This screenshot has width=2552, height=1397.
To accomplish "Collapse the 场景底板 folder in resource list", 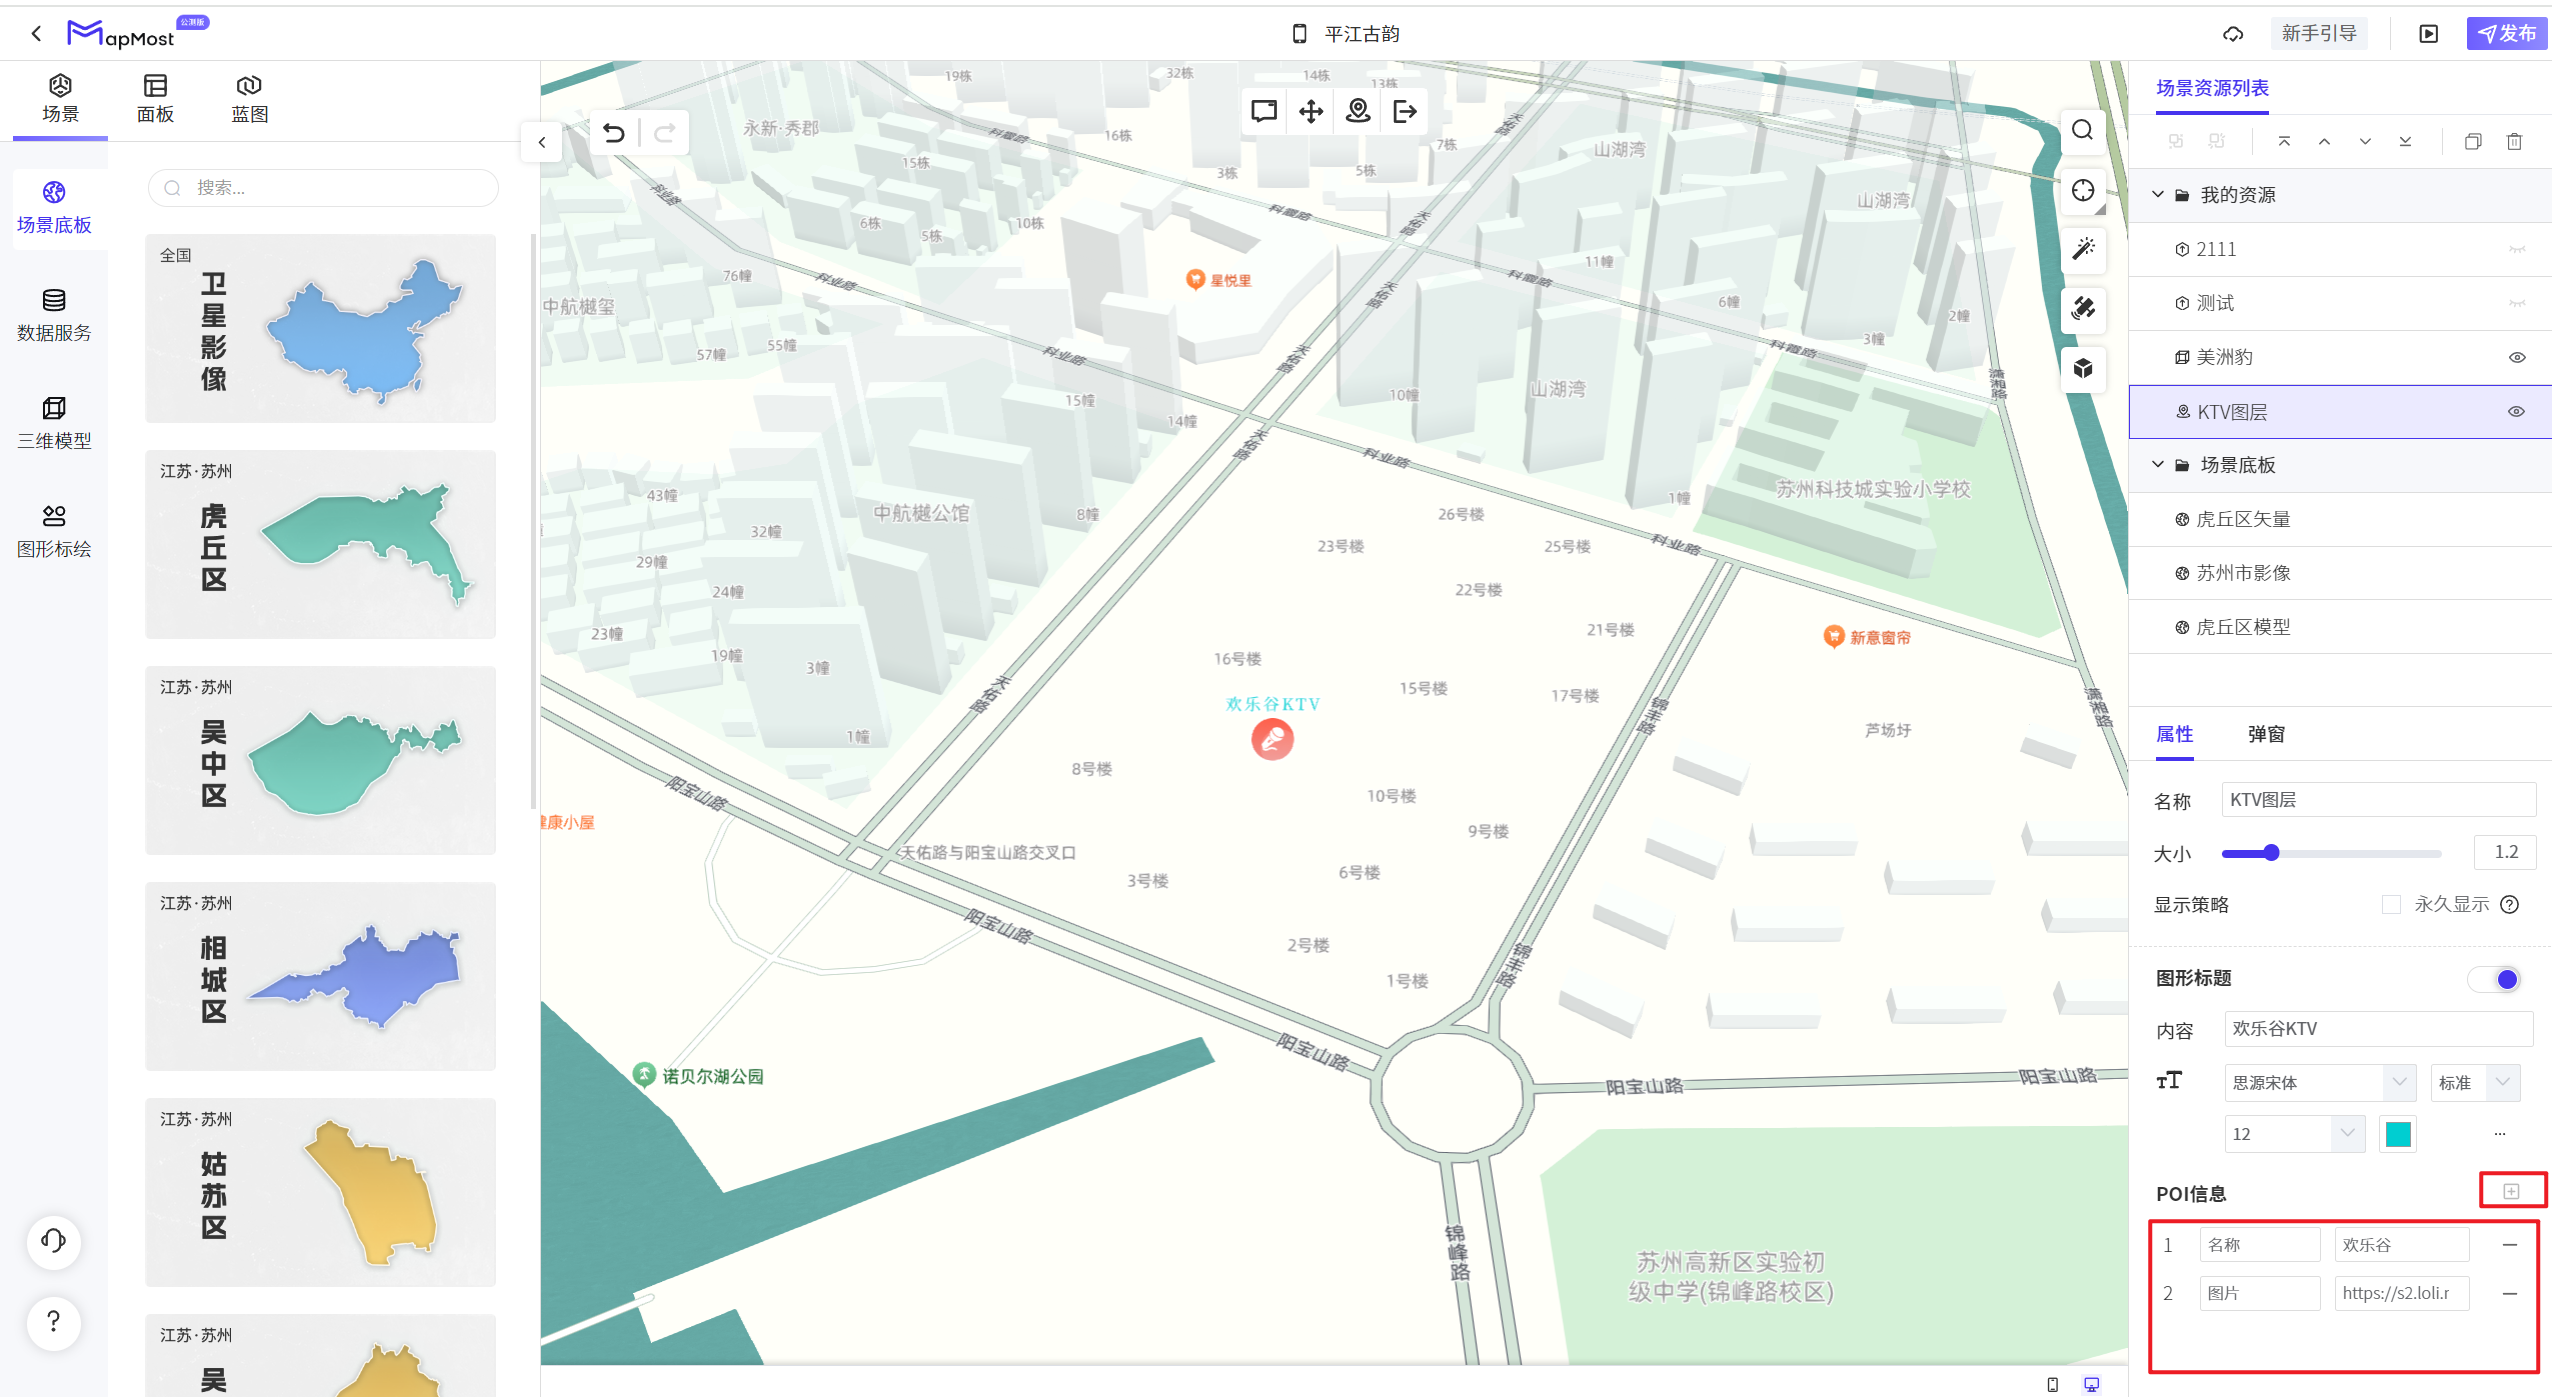I will pyautogui.click(x=2158, y=465).
